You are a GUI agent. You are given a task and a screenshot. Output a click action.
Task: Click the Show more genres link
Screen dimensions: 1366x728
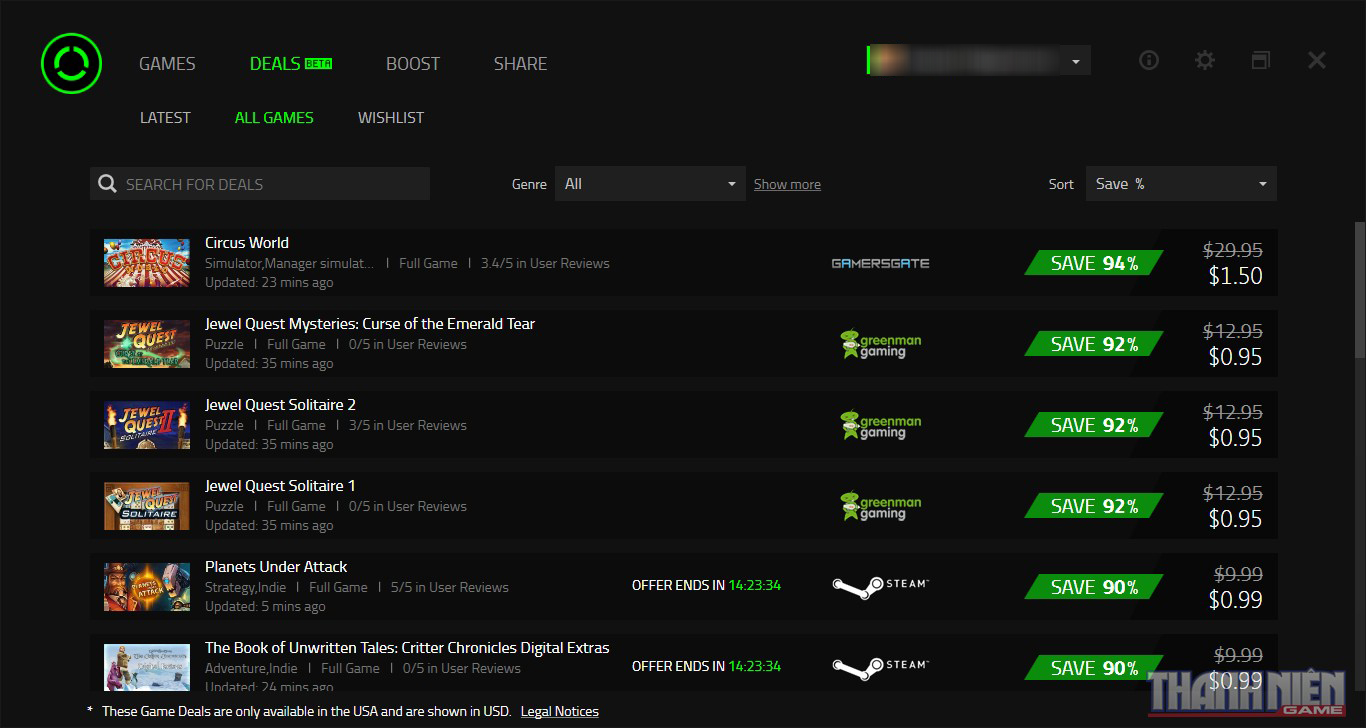[787, 184]
